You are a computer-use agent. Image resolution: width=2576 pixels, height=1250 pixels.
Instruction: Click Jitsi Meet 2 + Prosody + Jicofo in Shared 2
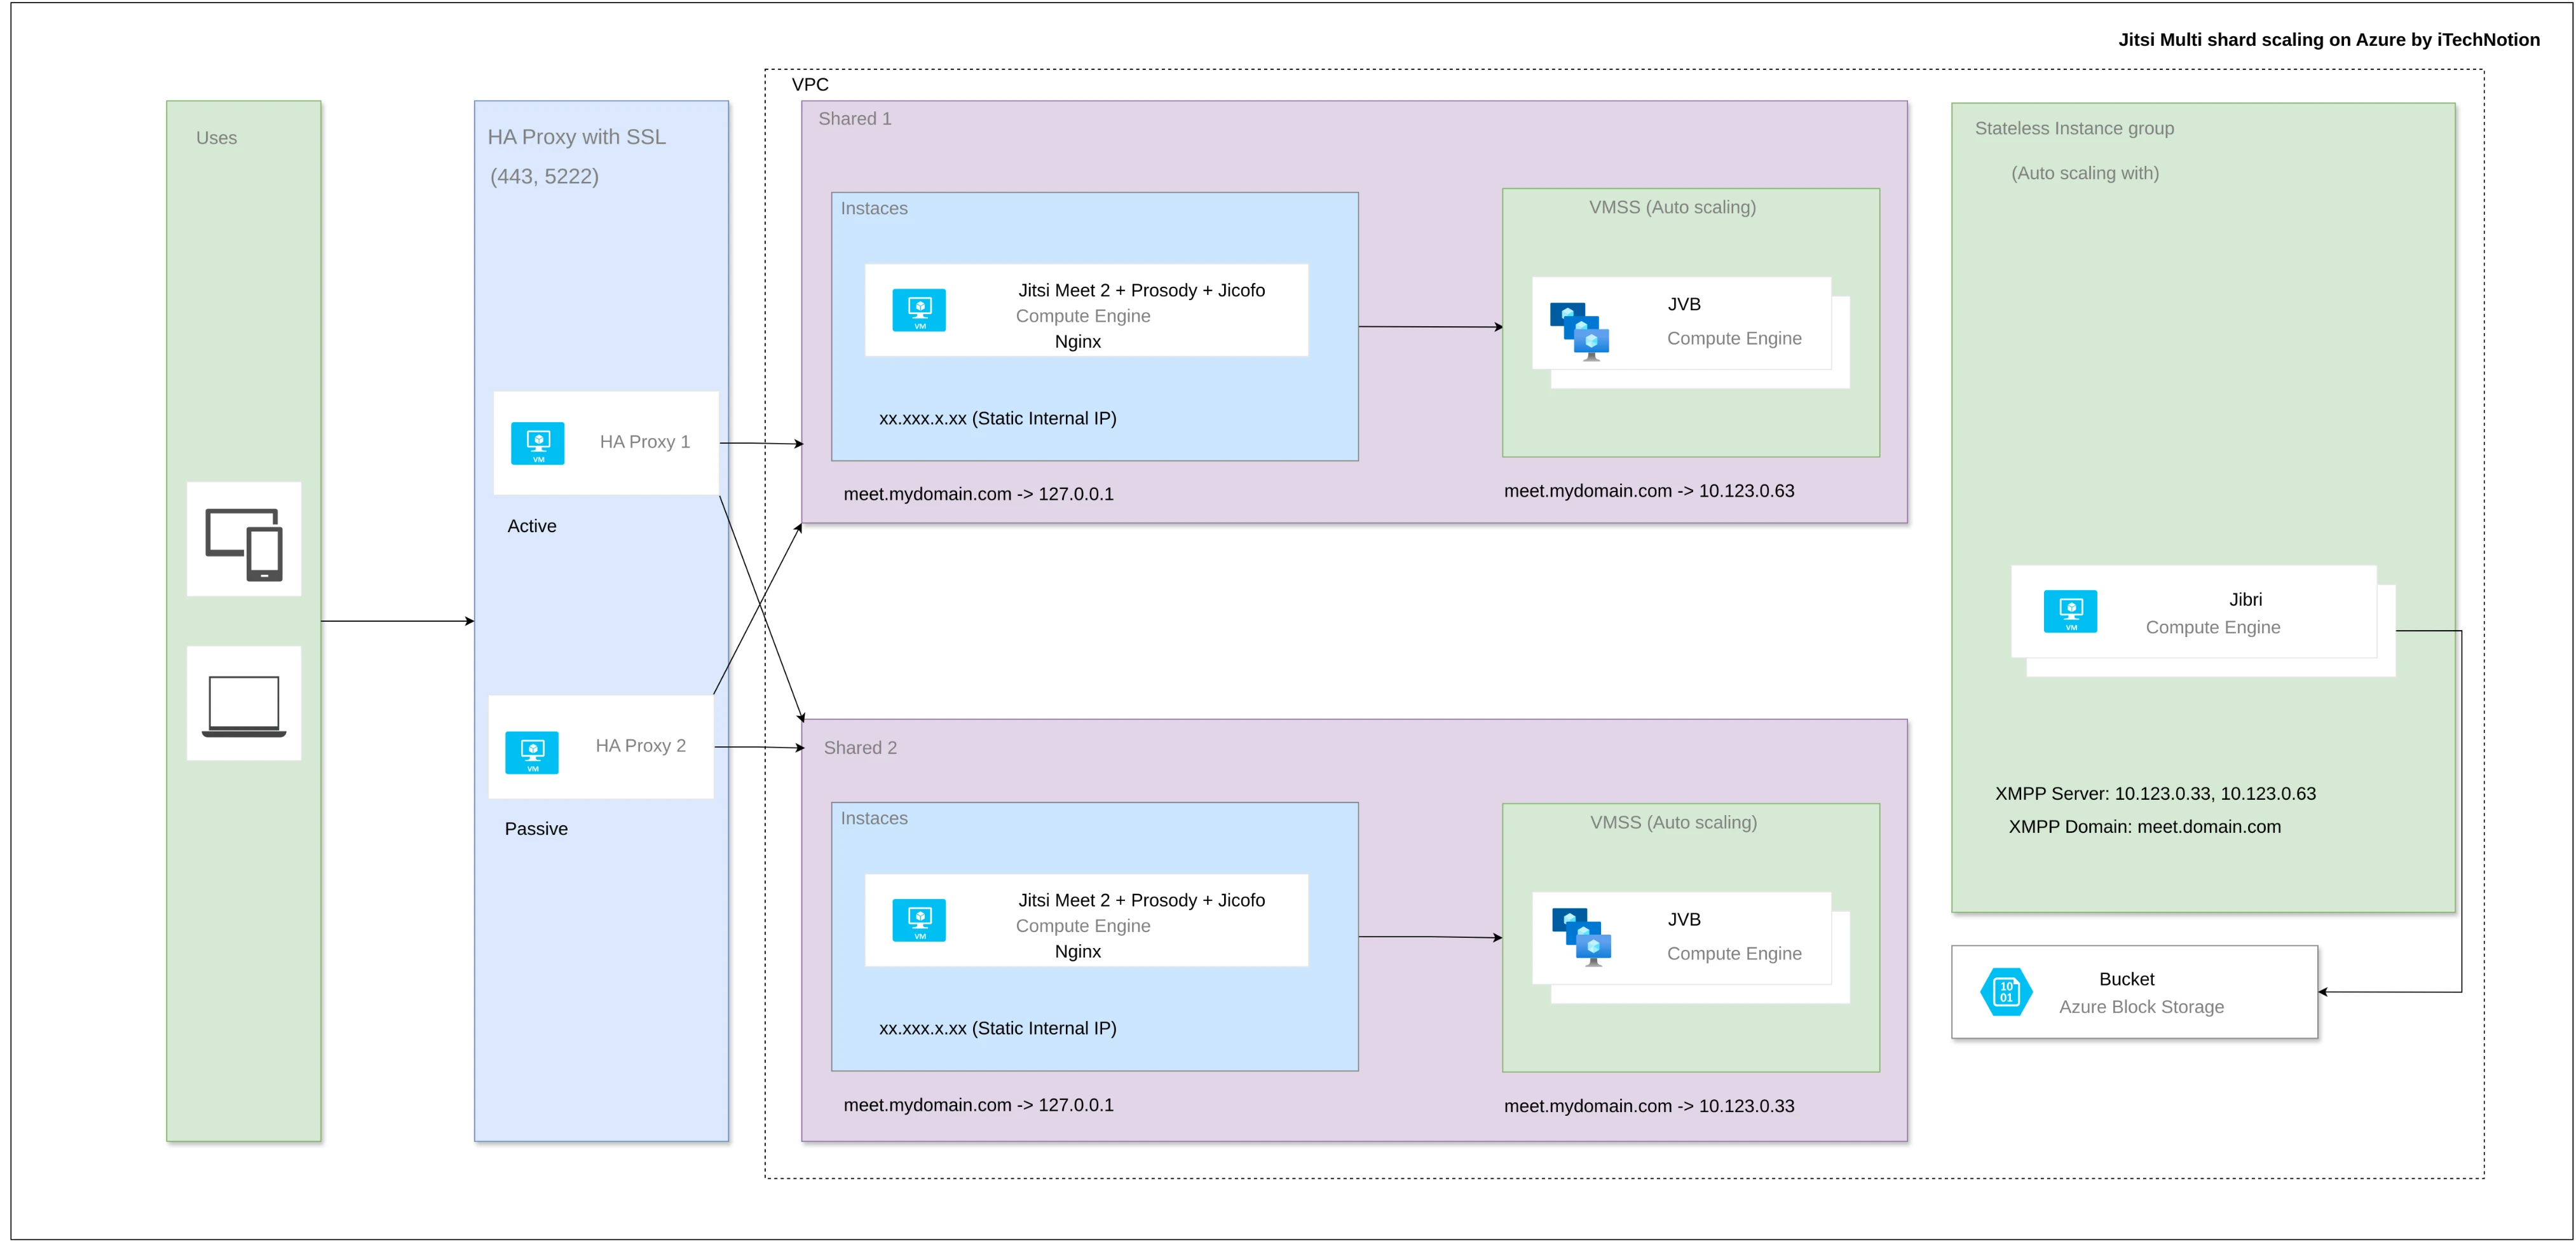click(1142, 901)
